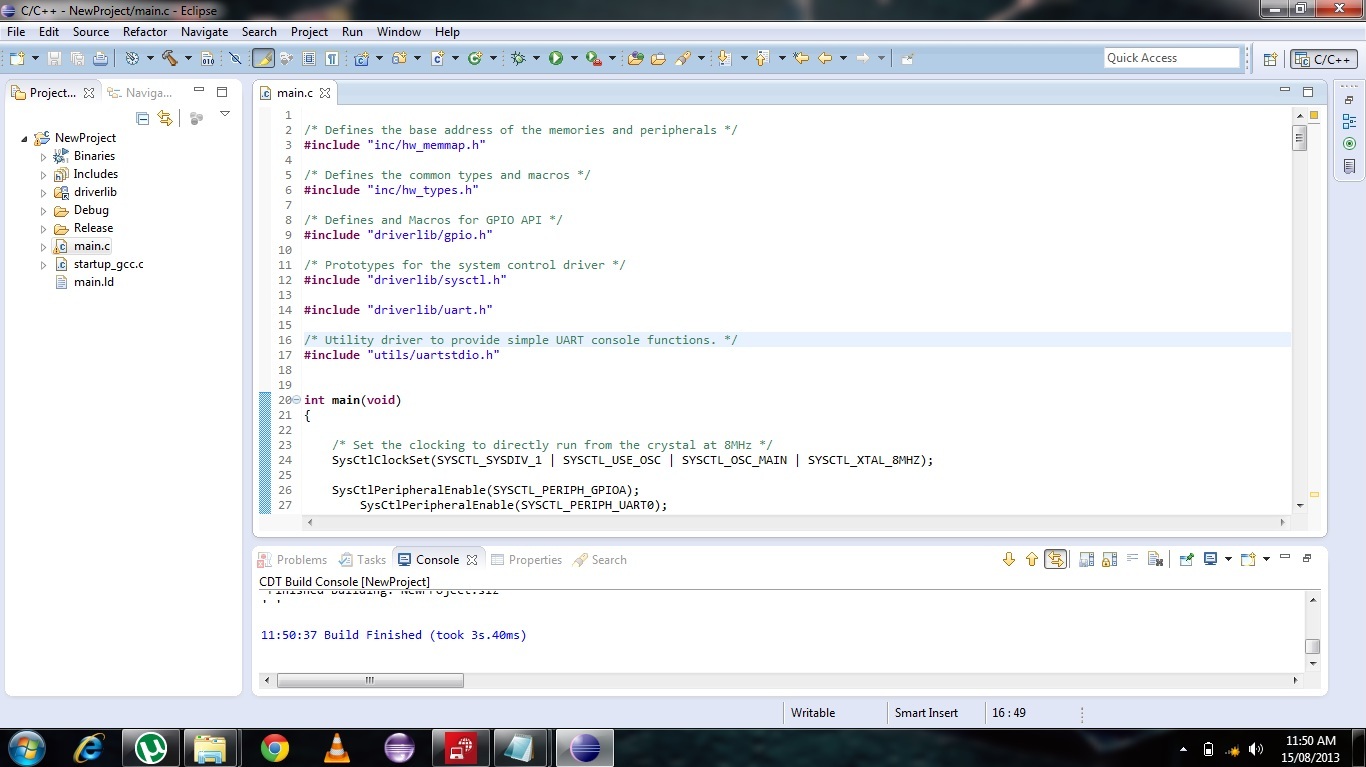1366x767 pixels.
Task: Close the main.c editor tab
Action: coord(325,93)
